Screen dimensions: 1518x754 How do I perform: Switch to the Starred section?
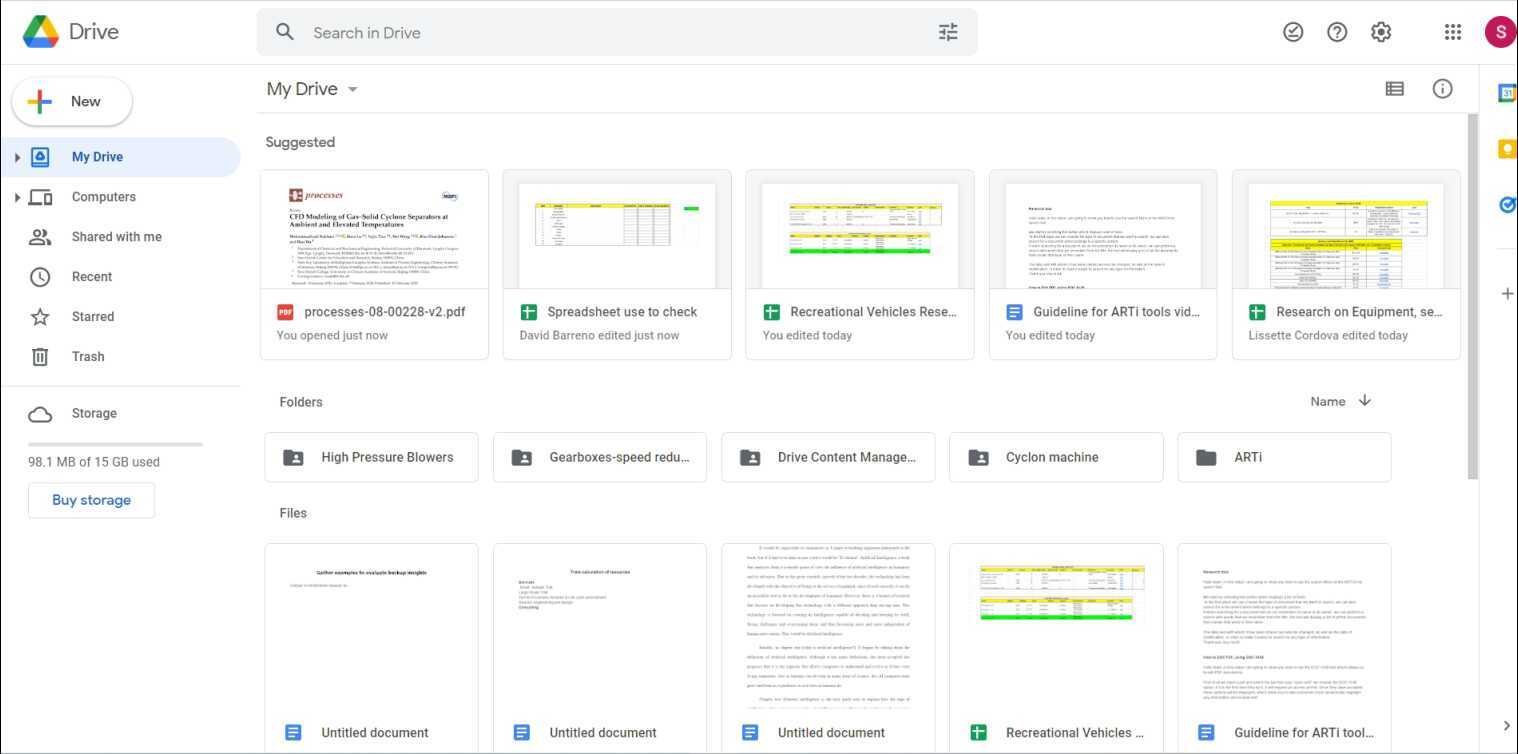[x=92, y=316]
